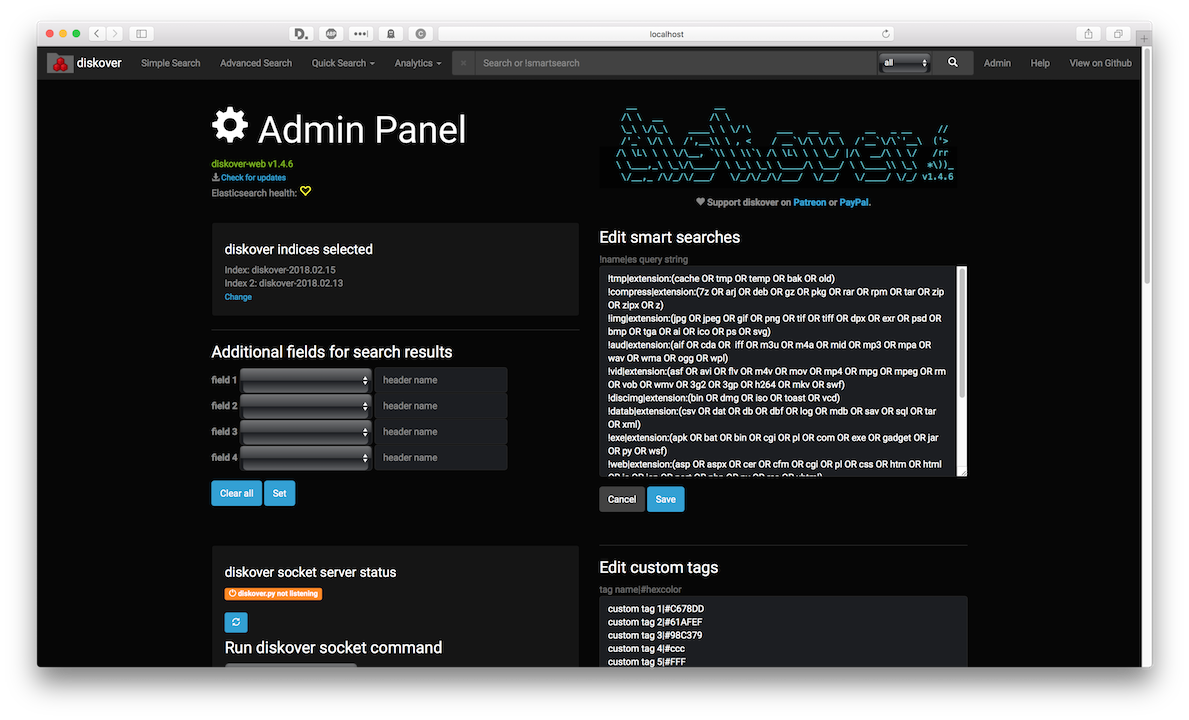Click field 4 header name input
Screen dimensions: 1189x720
[441, 458]
